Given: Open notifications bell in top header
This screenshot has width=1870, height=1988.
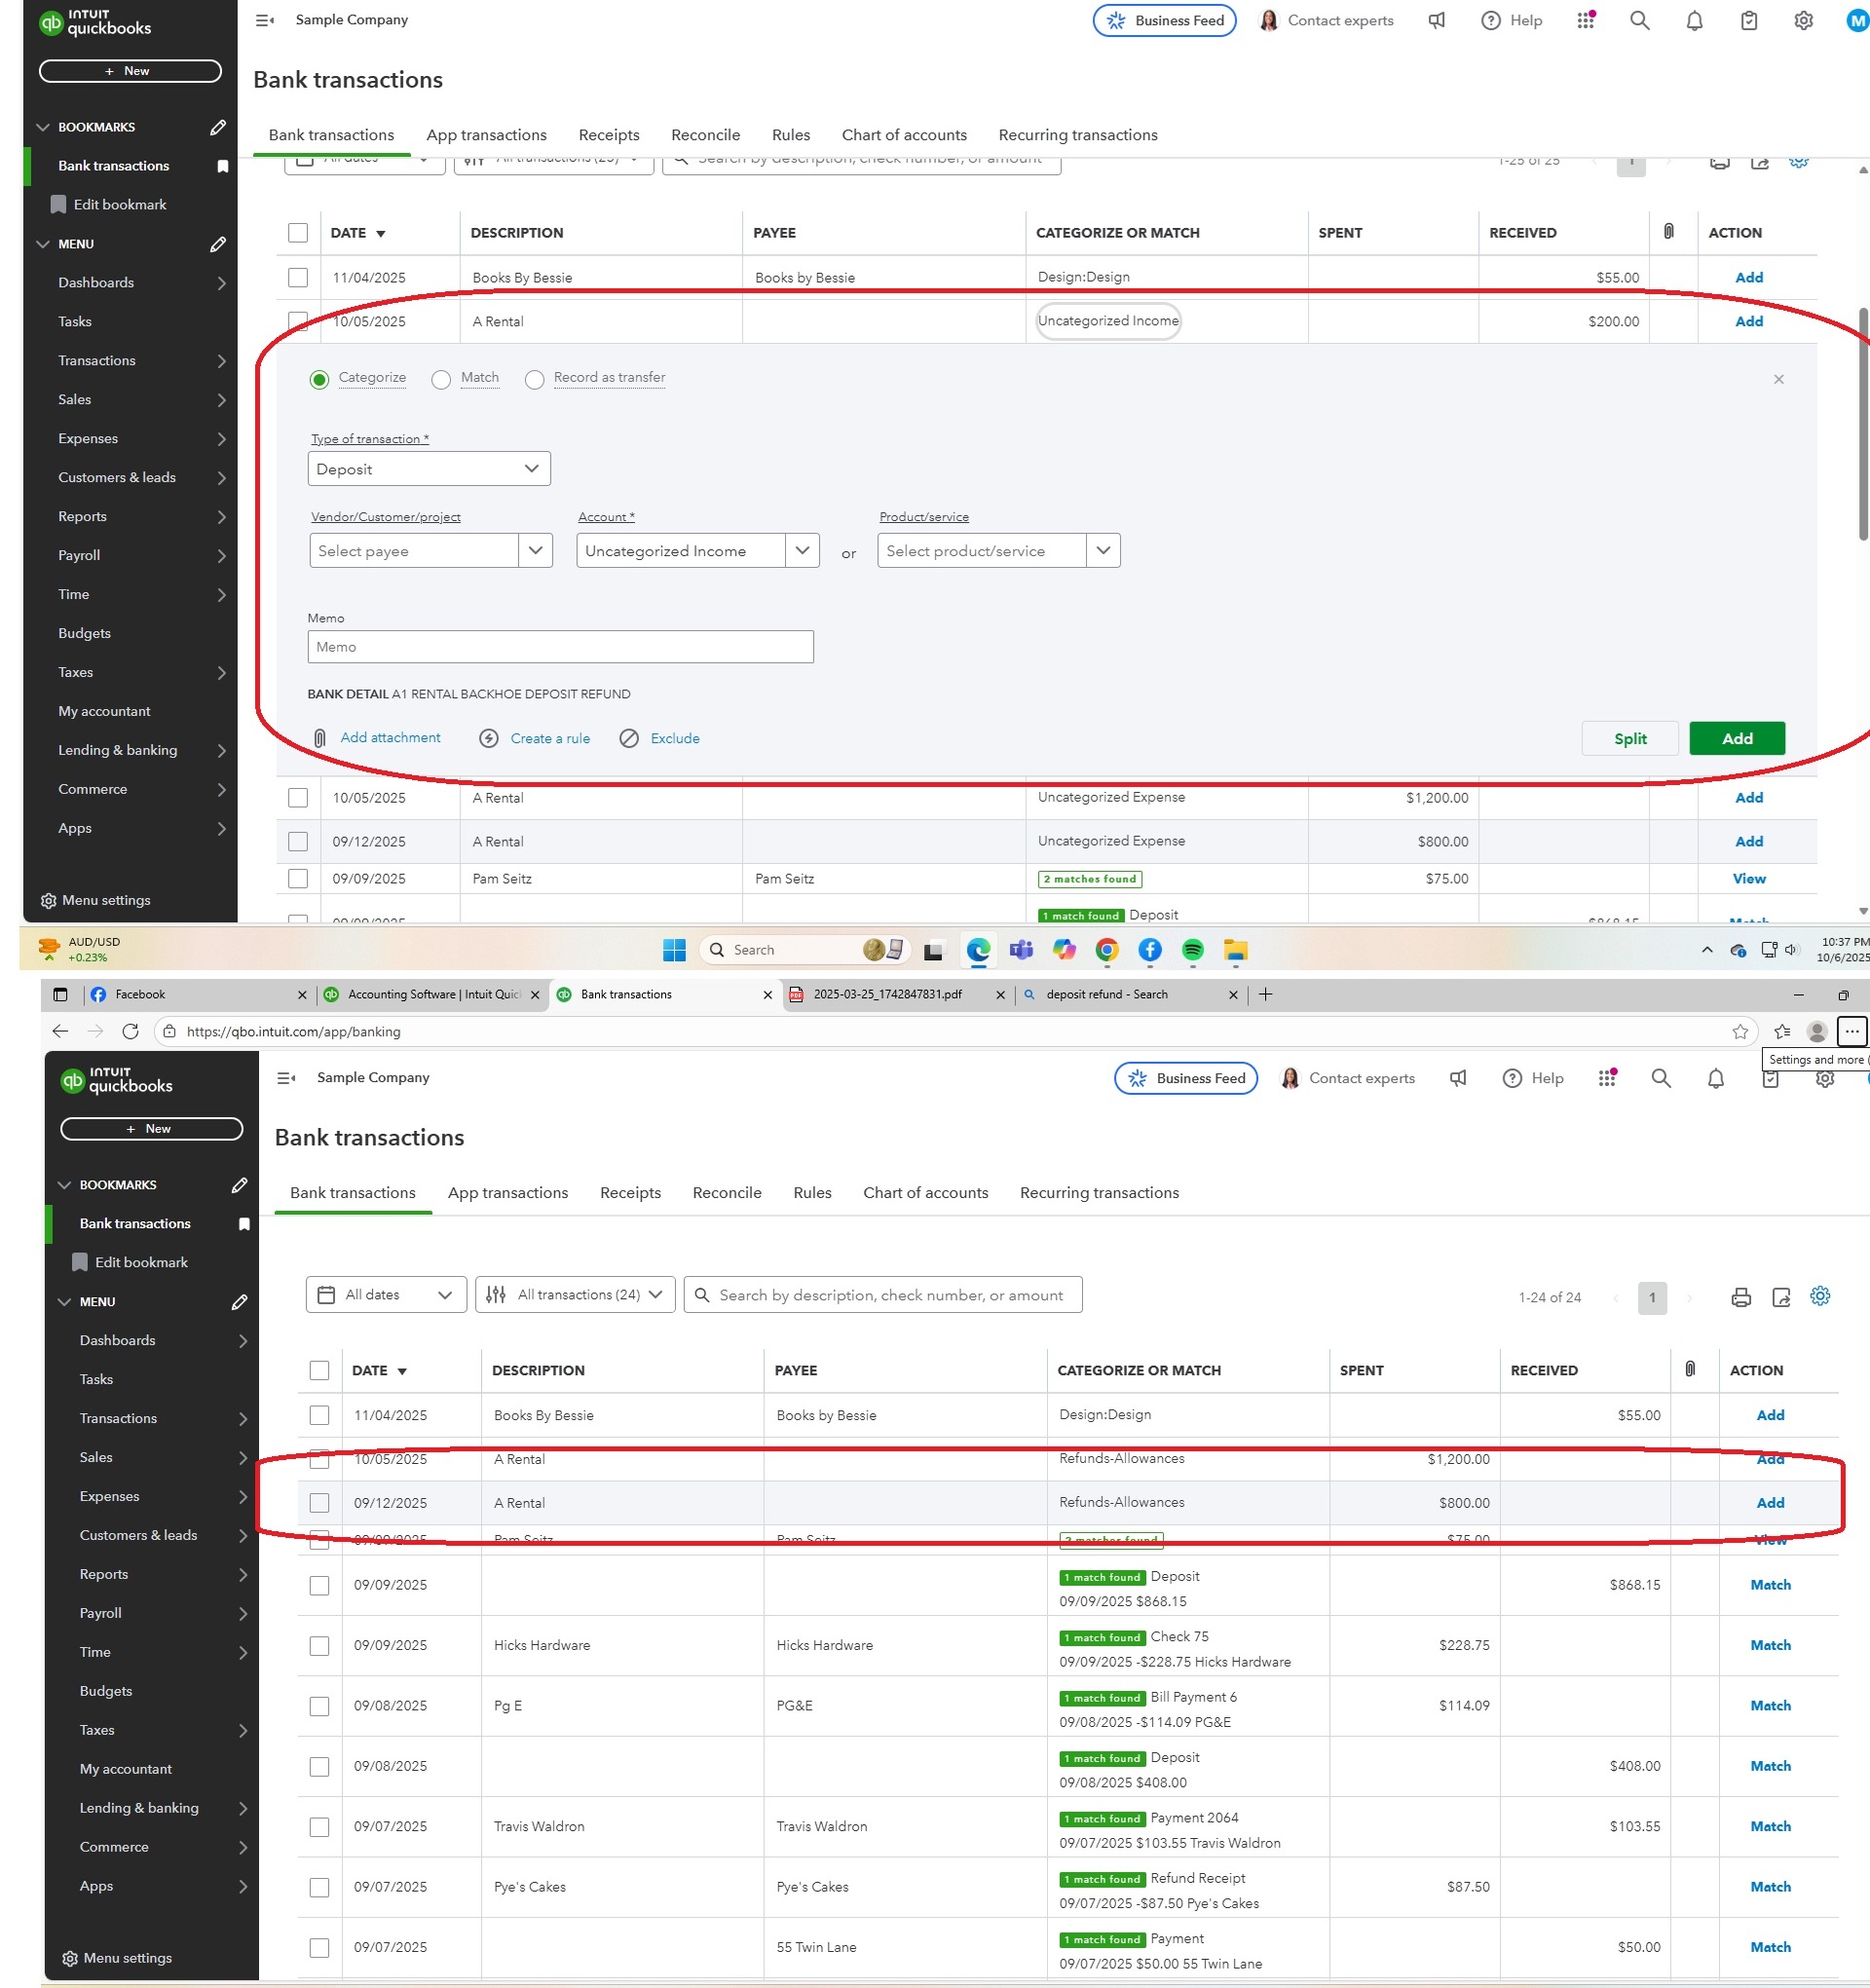Looking at the screenshot, I should point(1694,21).
